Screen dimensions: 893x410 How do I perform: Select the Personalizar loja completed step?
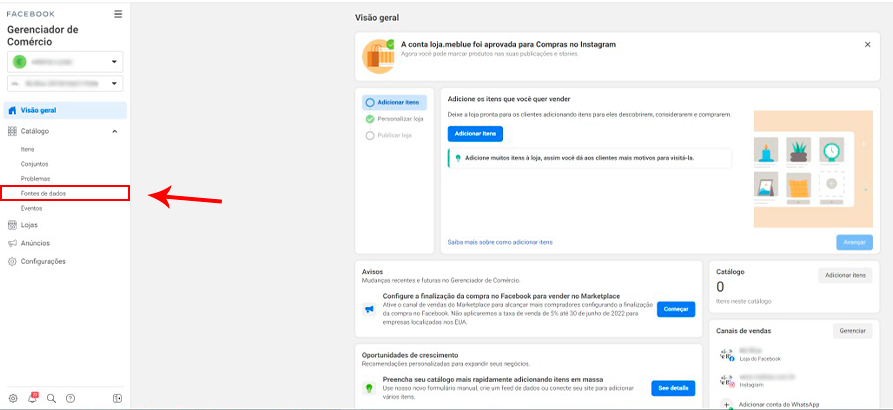coord(394,119)
